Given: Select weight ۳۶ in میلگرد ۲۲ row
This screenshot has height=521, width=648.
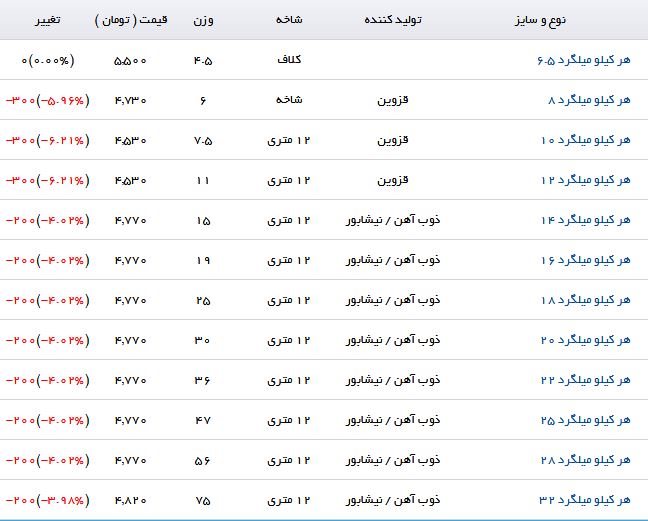Looking at the screenshot, I should (202, 381).
